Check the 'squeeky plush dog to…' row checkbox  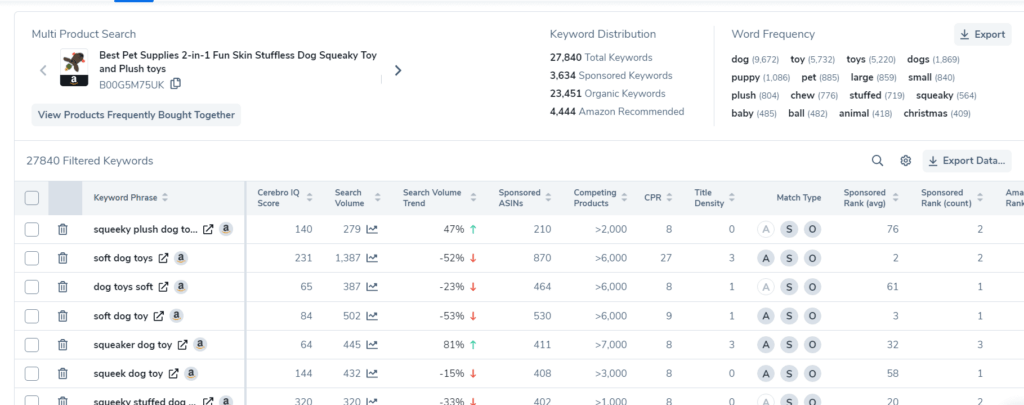point(32,229)
